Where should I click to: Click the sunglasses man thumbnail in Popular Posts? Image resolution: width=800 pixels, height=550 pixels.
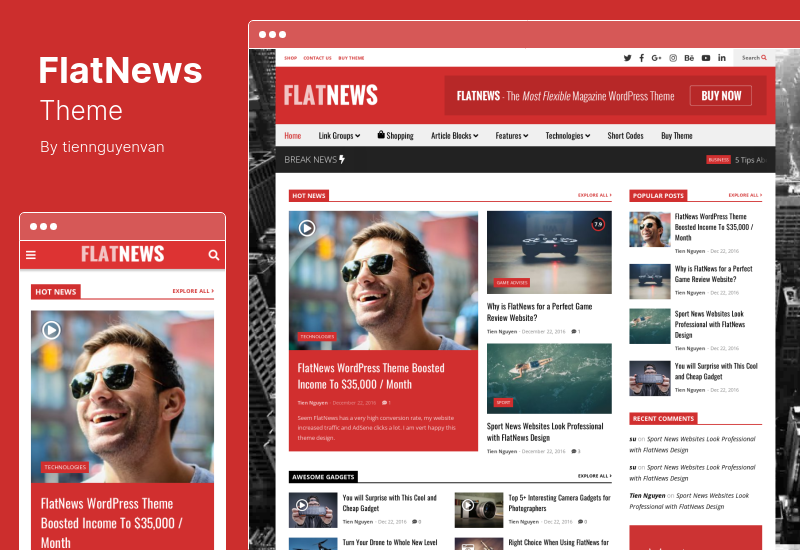click(649, 230)
